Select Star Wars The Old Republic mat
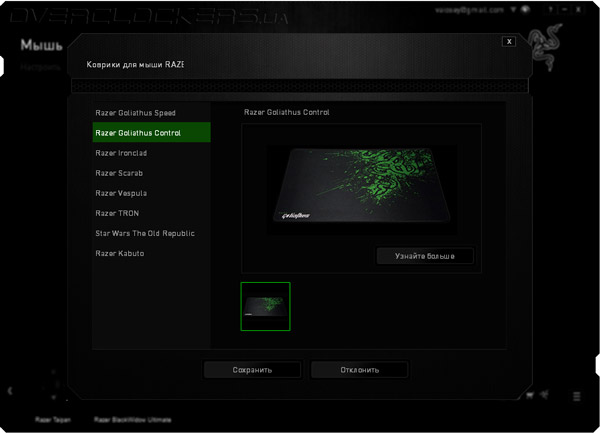The width and height of the screenshot is (600, 433). pyautogui.click(x=152, y=233)
